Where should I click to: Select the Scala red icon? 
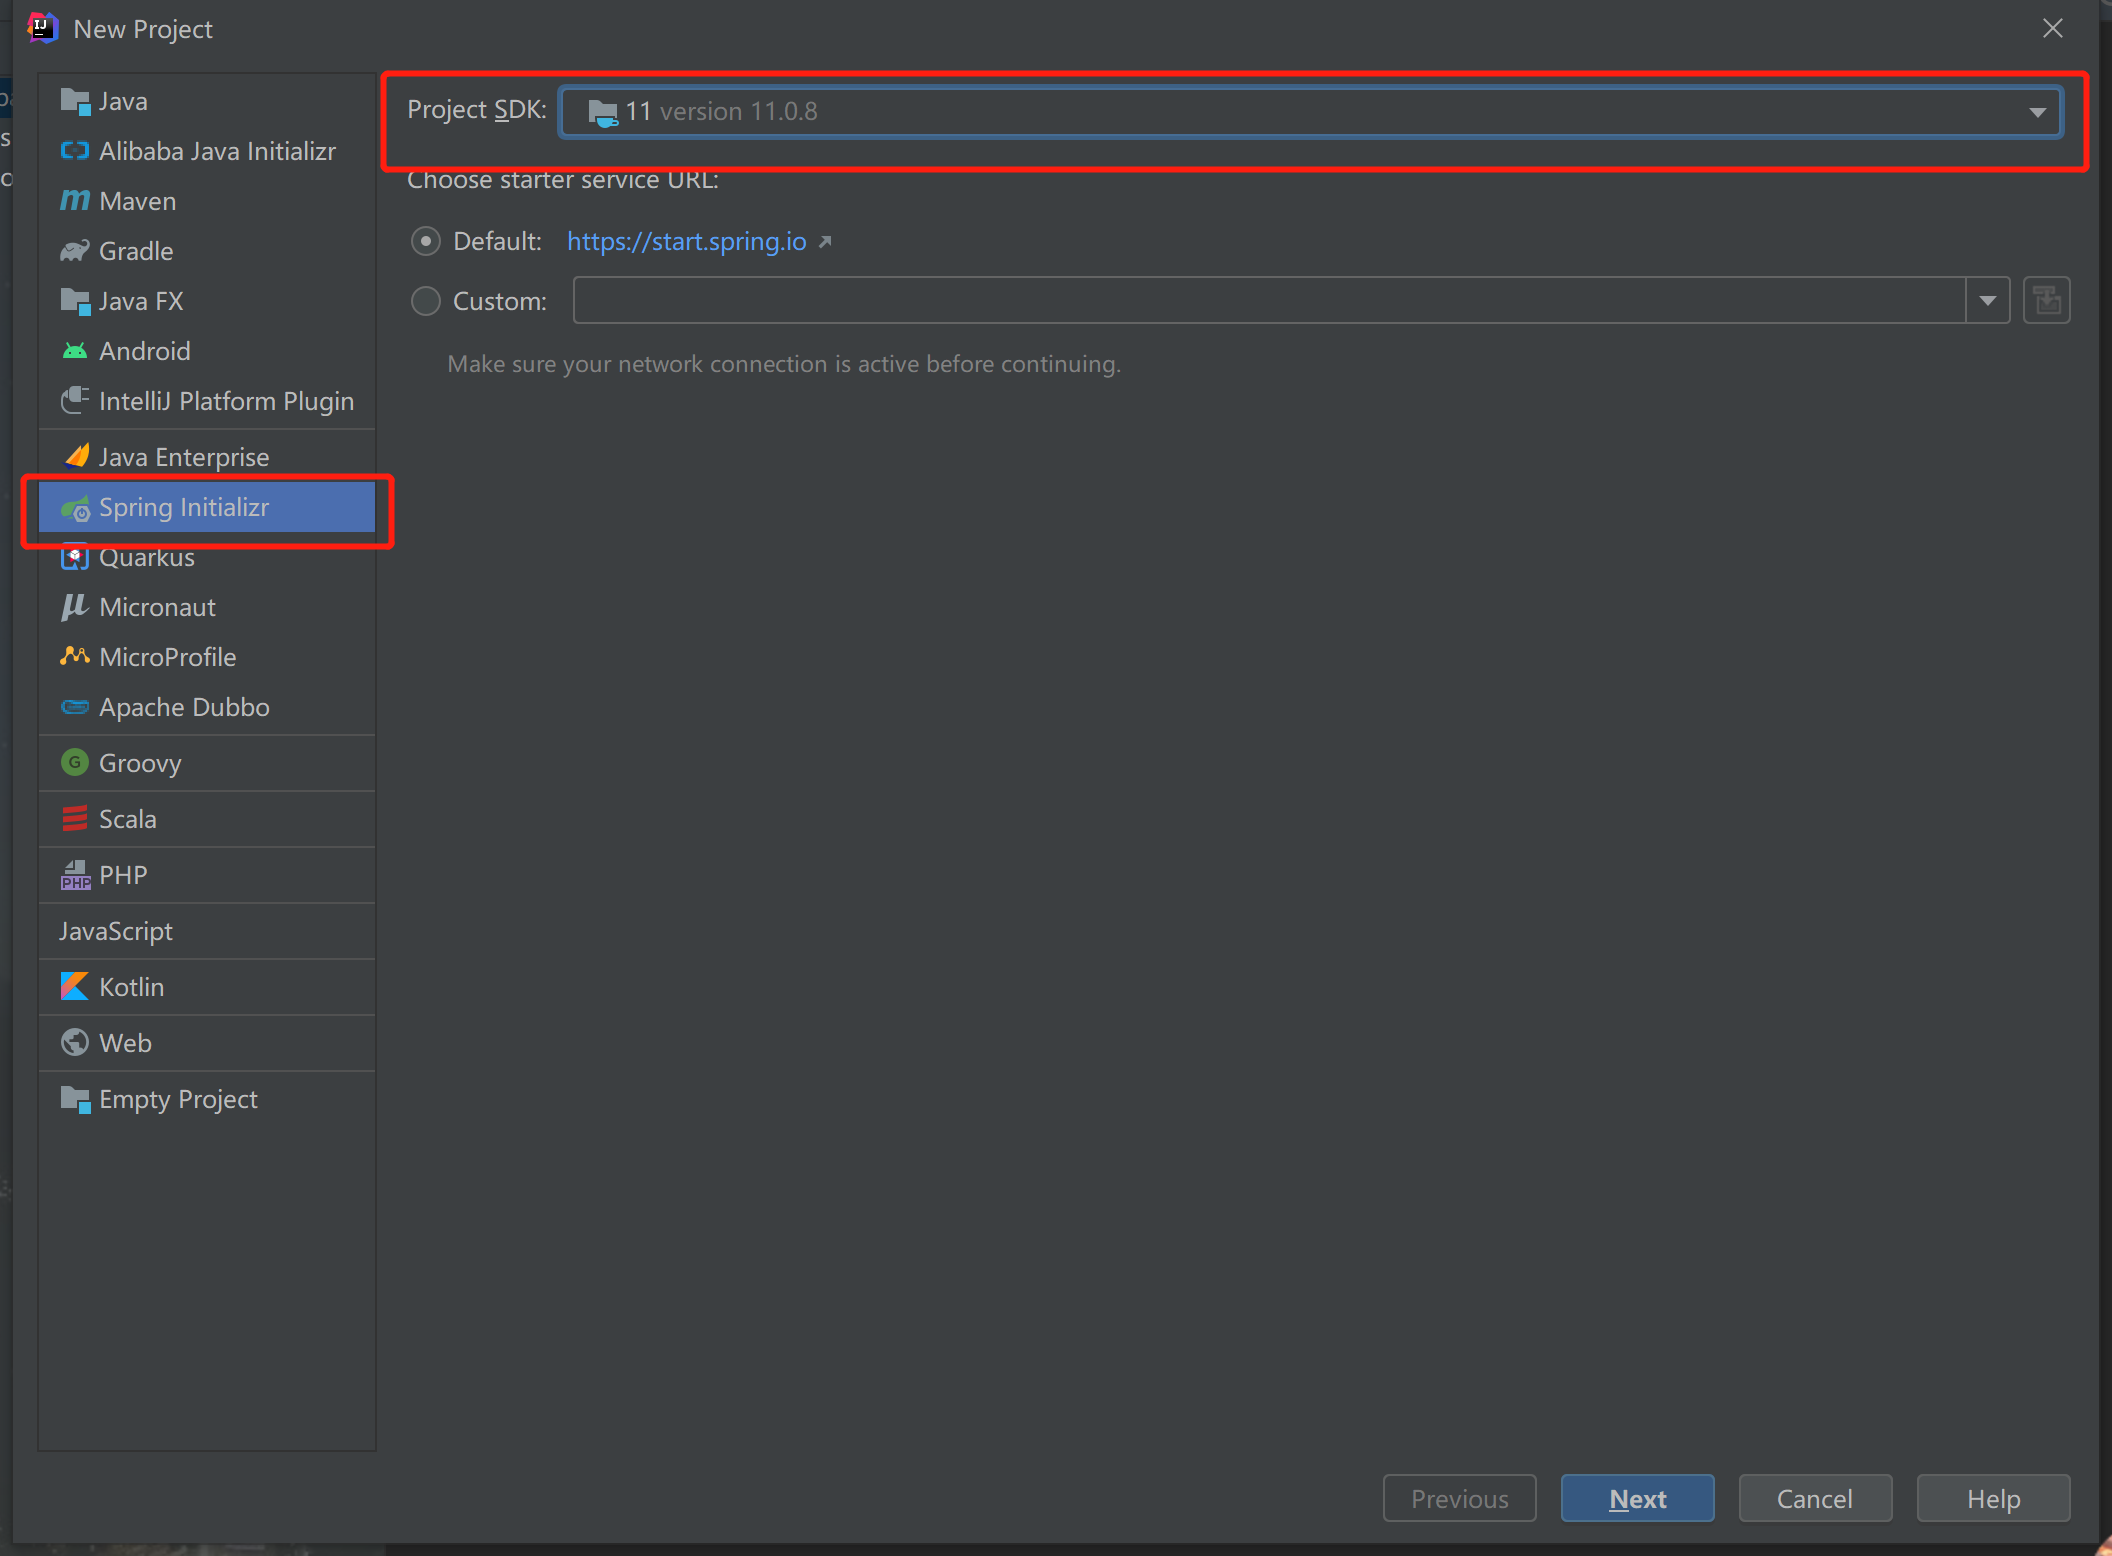coord(74,819)
